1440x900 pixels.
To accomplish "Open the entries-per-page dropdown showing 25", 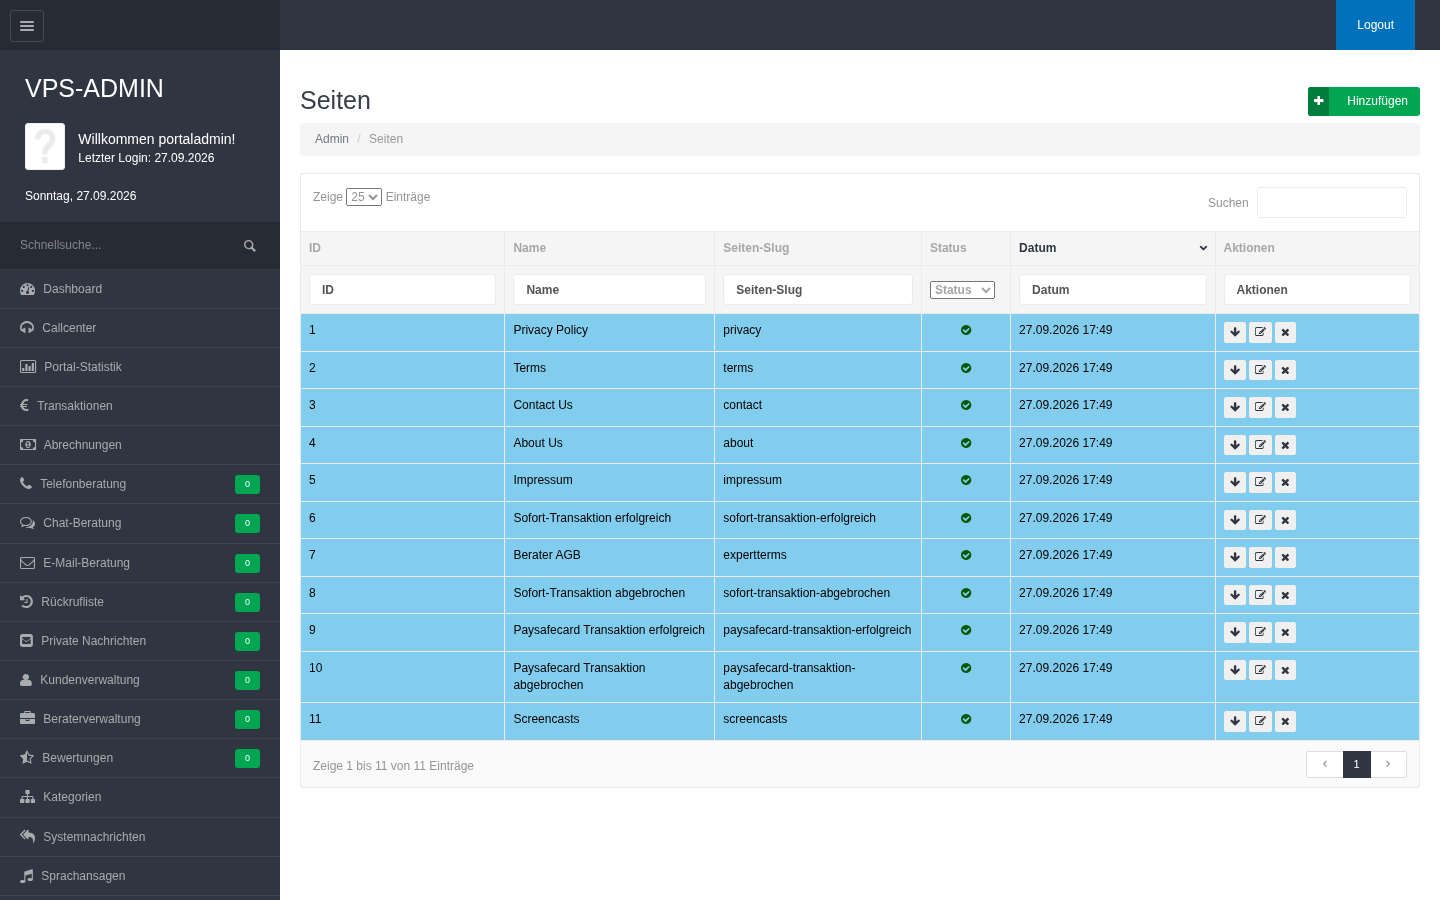I will [x=364, y=197].
